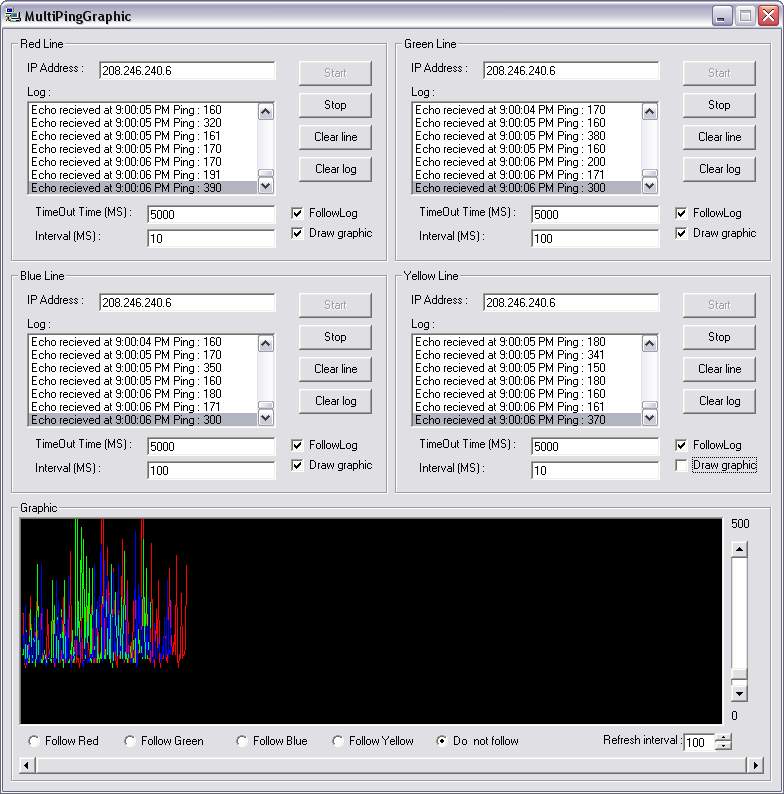The height and width of the screenshot is (794, 784).
Task: Click graphic horizontal scrollbar right arrow
Action: 755,765
